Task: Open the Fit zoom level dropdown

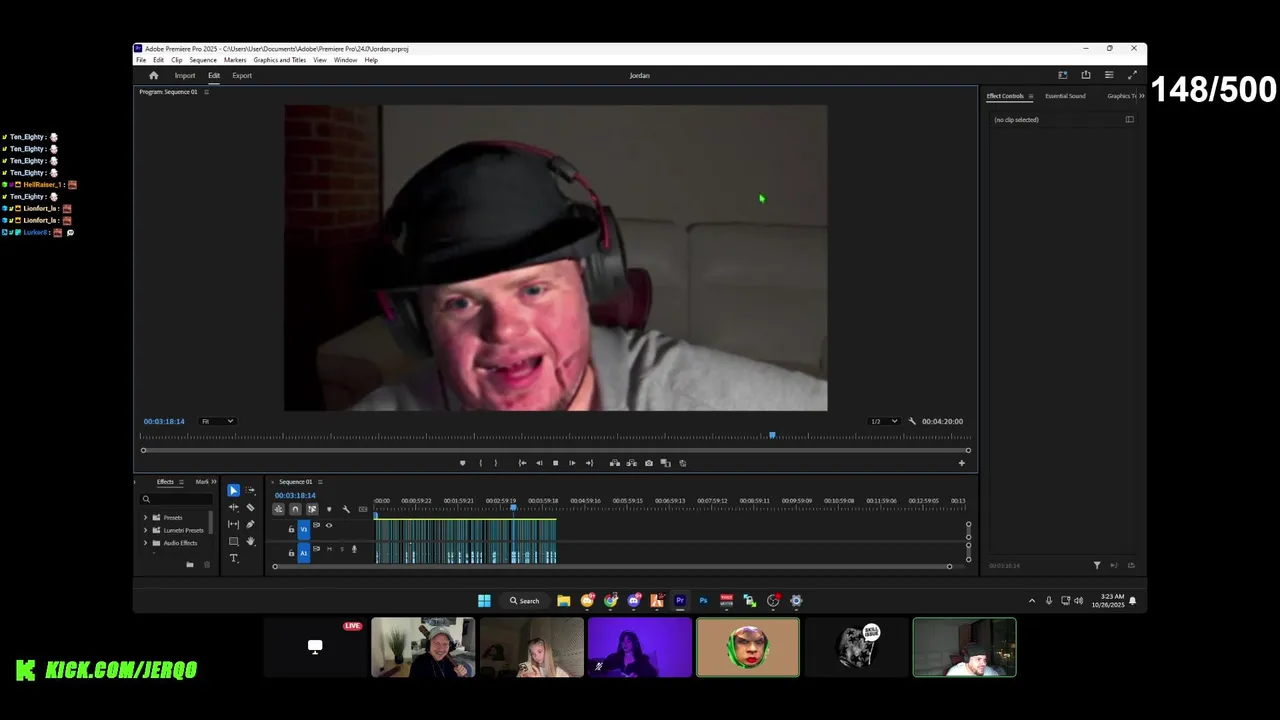Action: (x=217, y=421)
